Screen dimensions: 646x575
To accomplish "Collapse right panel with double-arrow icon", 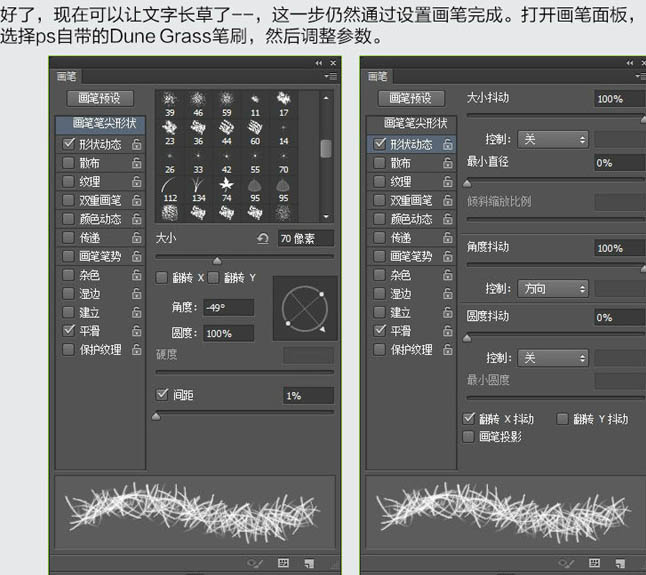I will click(630, 63).
